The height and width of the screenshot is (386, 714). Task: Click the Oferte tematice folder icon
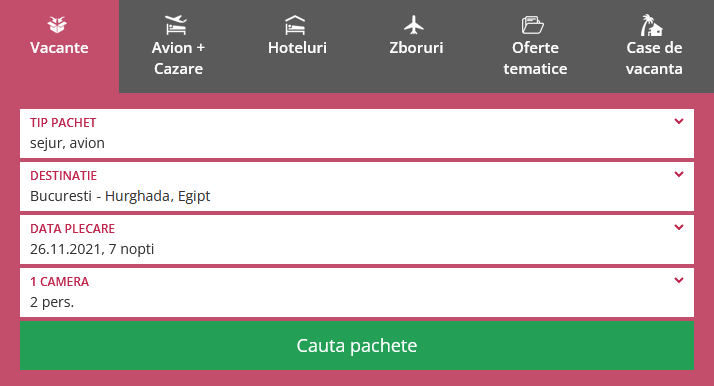click(533, 25)
